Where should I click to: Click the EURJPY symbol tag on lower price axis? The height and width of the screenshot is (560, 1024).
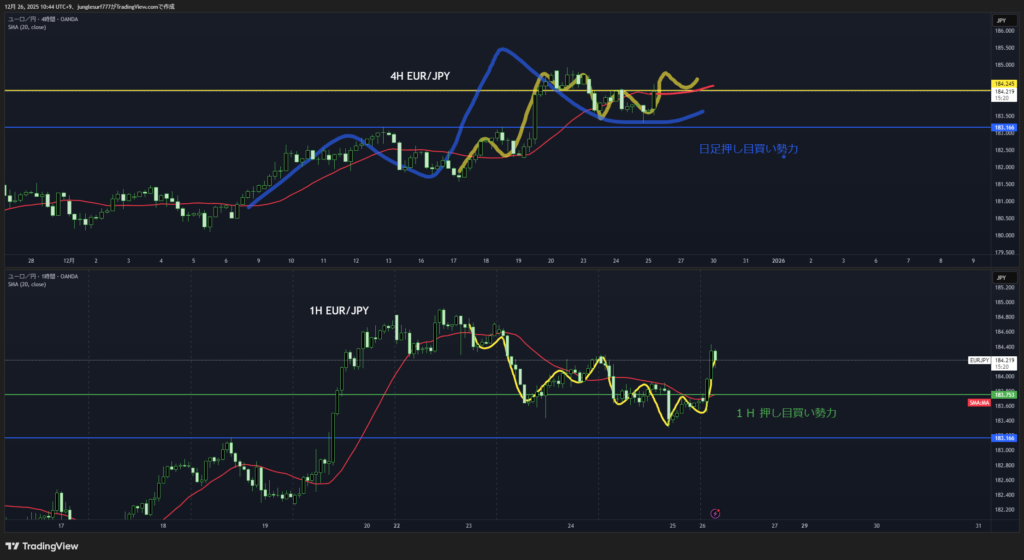[x=979, y=359]
